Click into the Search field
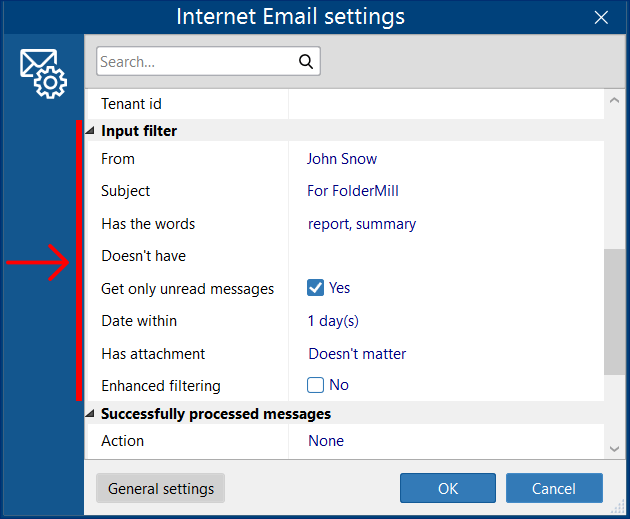The image size is (630, 519). [x=195, y=62]
